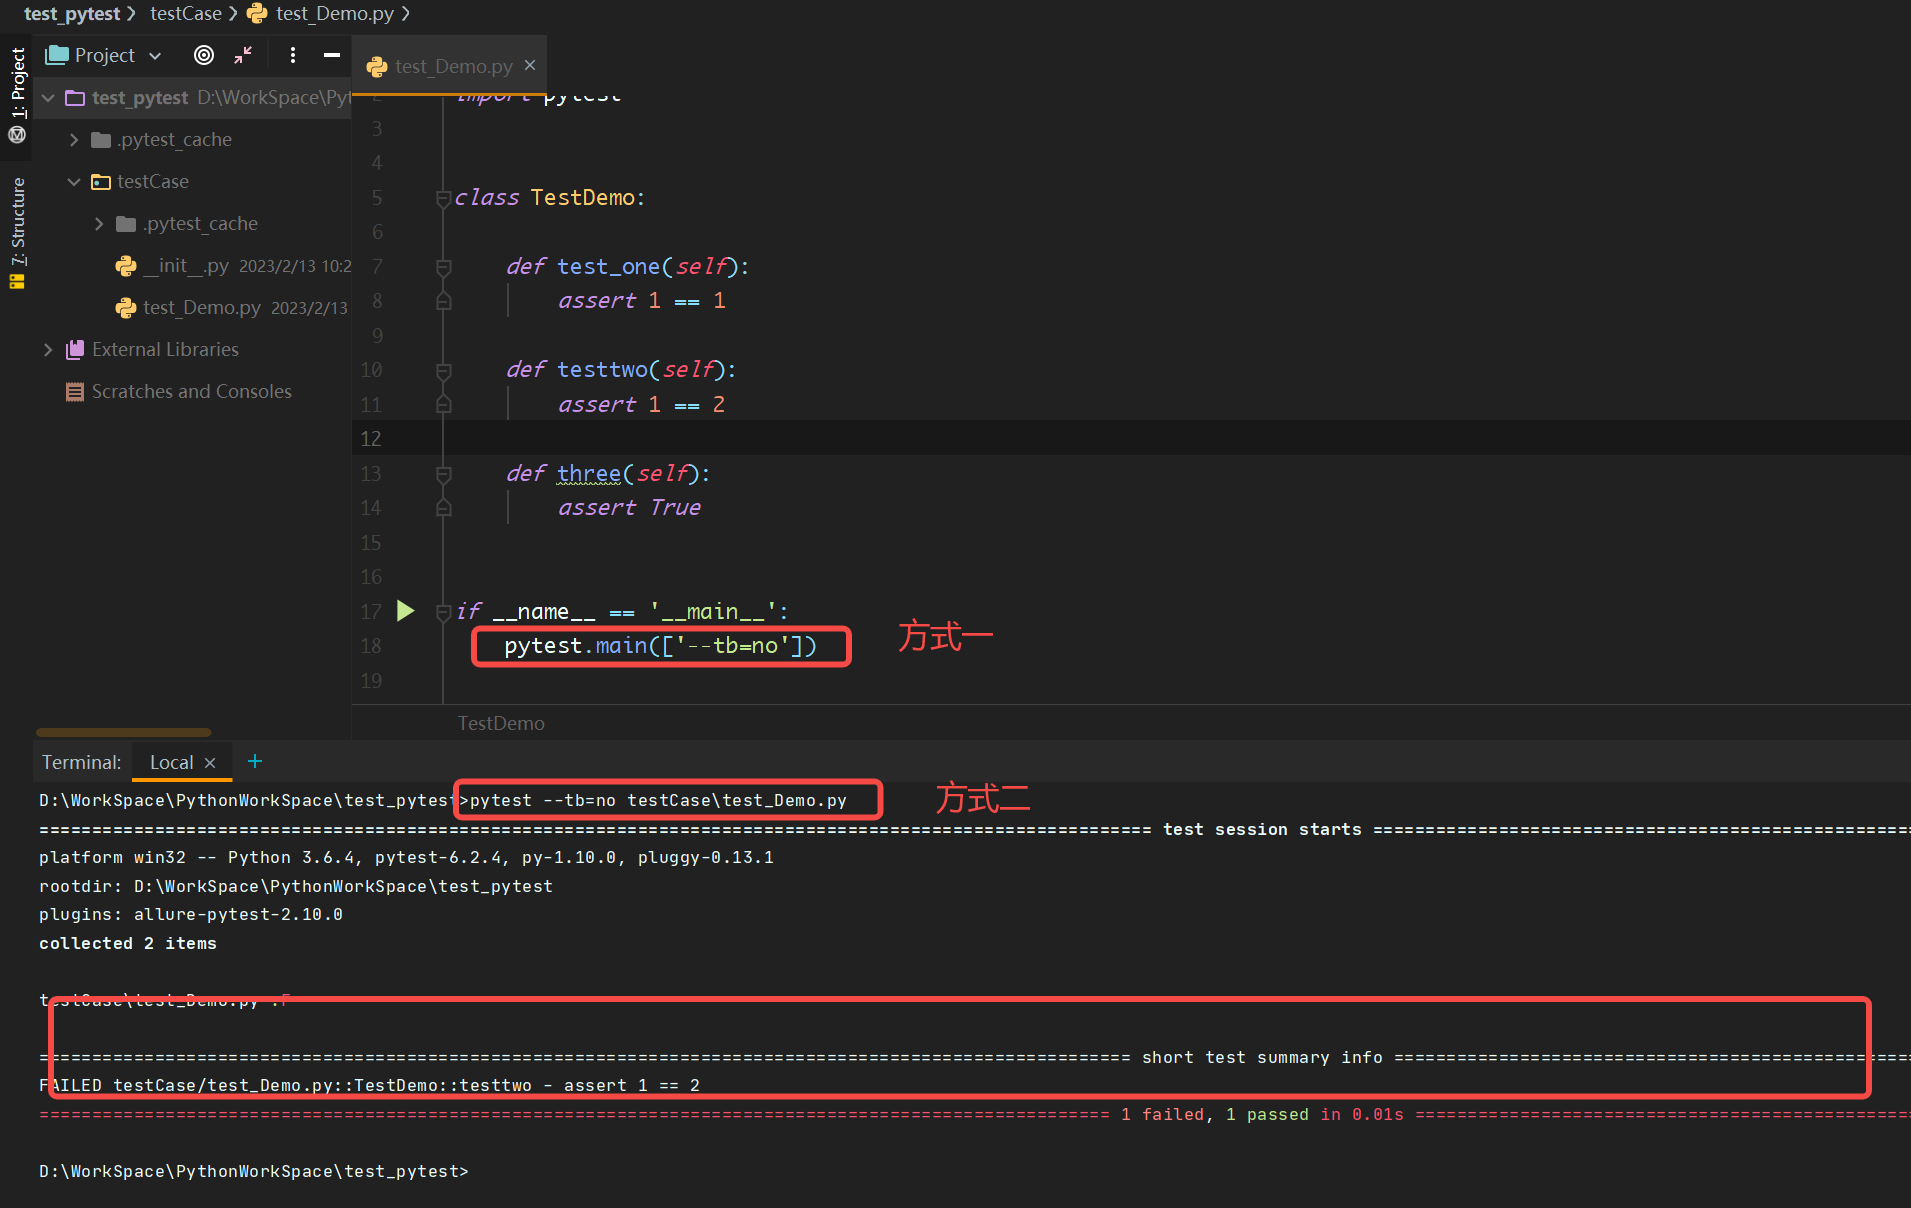The width and height of the screenshot is (1911, 1208).
Task: Click the testCase folder icon in project tree
Action: [x=101, y=181]
